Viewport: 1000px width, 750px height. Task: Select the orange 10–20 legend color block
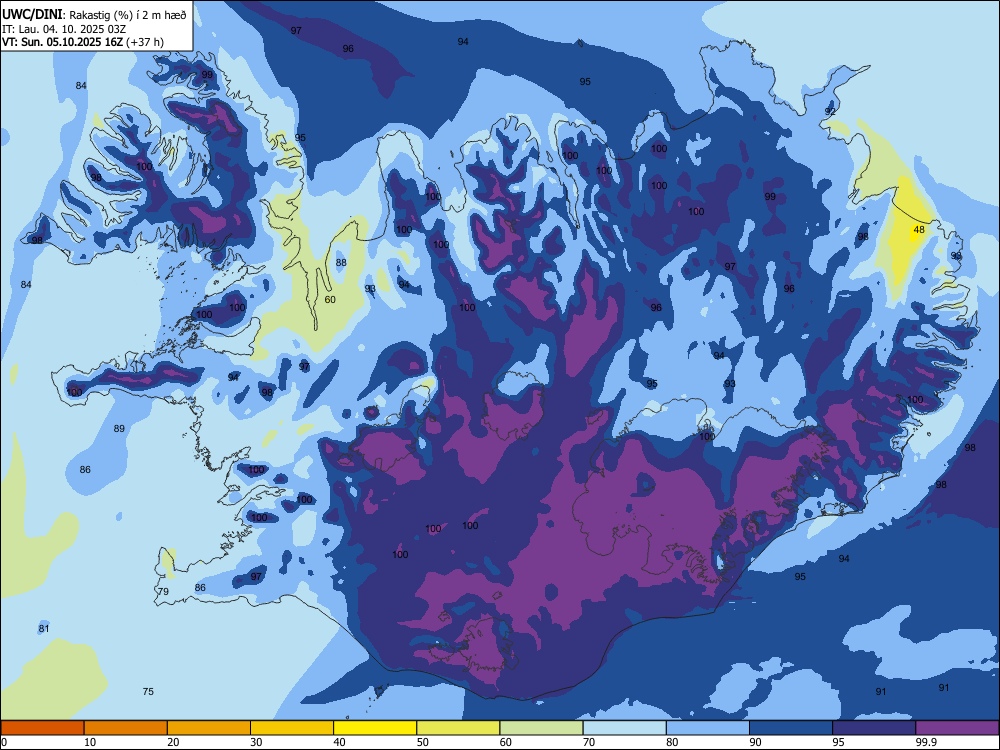coord(126,728)
